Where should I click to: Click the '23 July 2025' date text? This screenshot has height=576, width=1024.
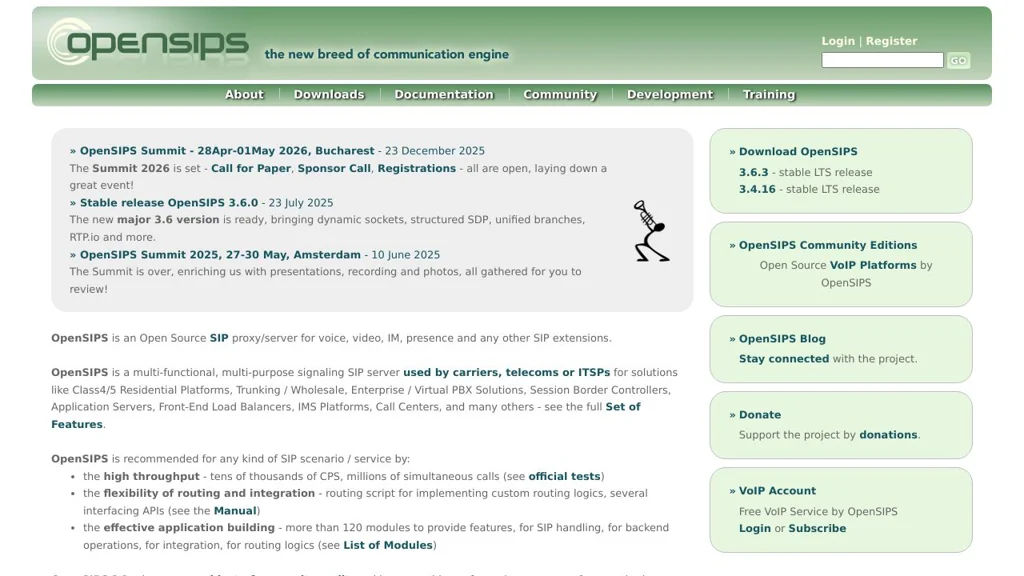coord(300,203)
